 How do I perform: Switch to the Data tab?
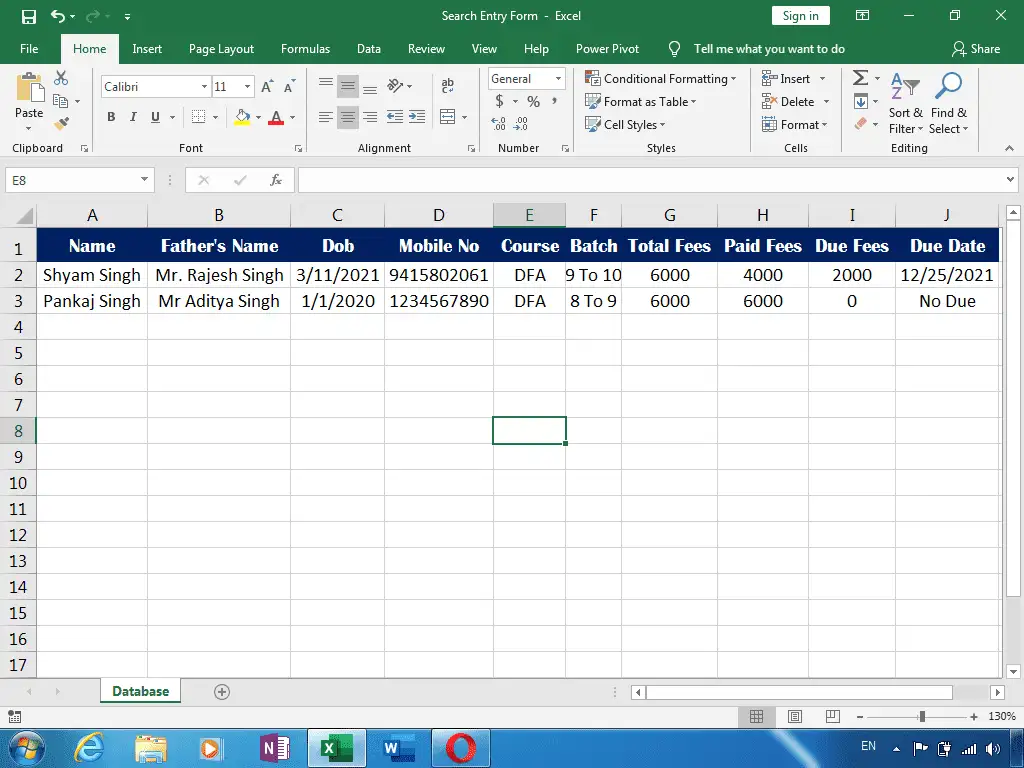click(369, 49)
